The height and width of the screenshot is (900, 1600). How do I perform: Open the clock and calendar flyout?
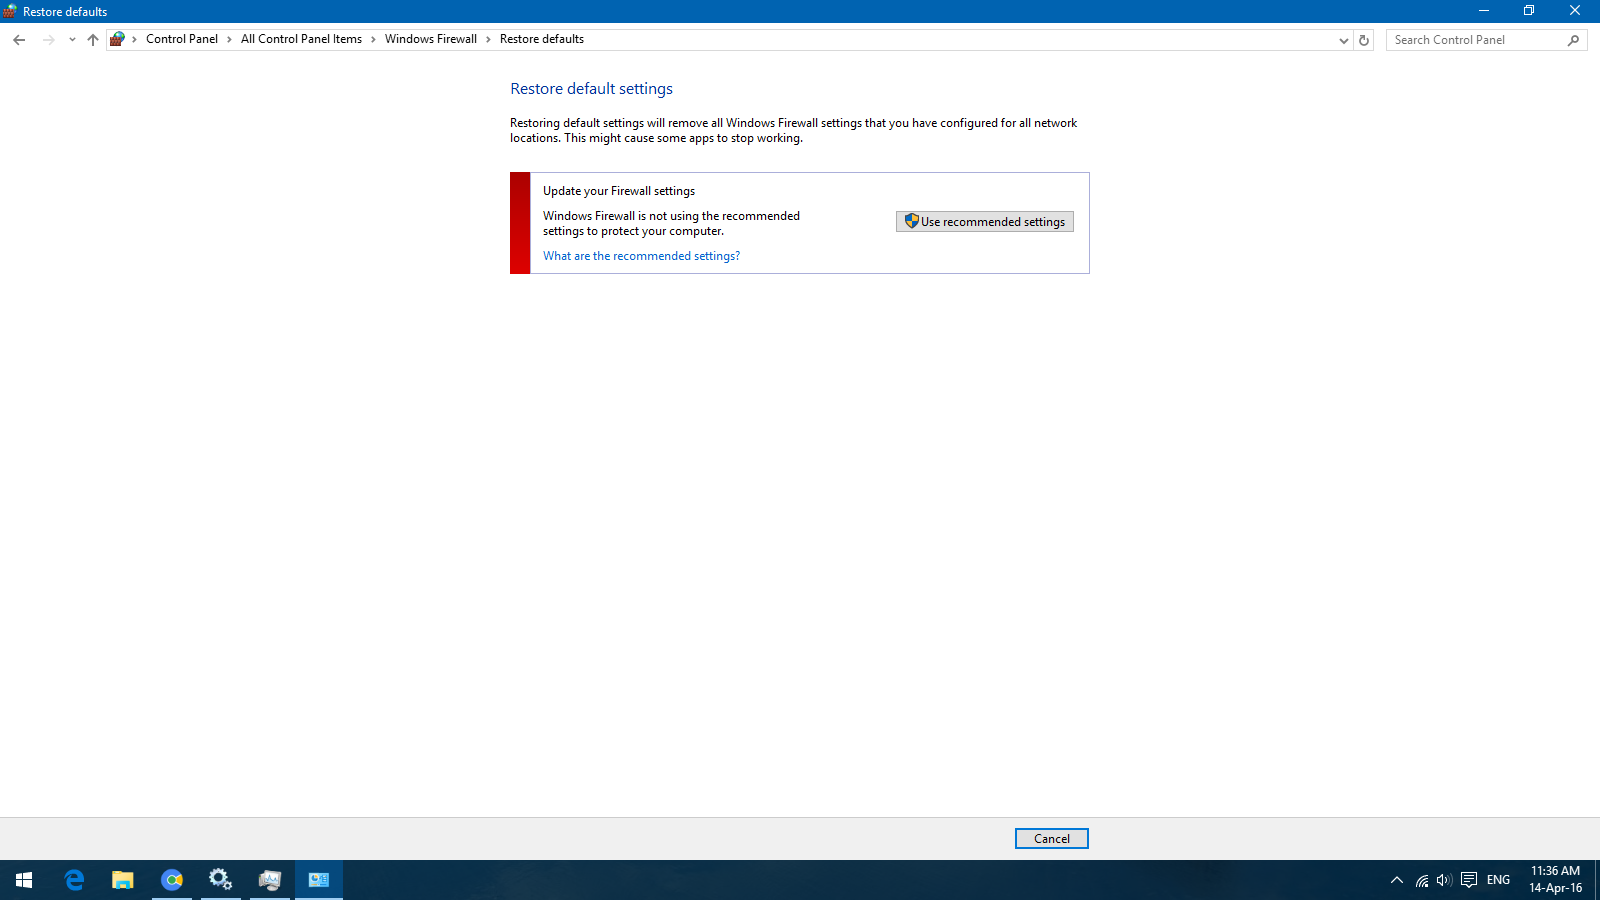pyautogui.click(x=1556, y=880)
